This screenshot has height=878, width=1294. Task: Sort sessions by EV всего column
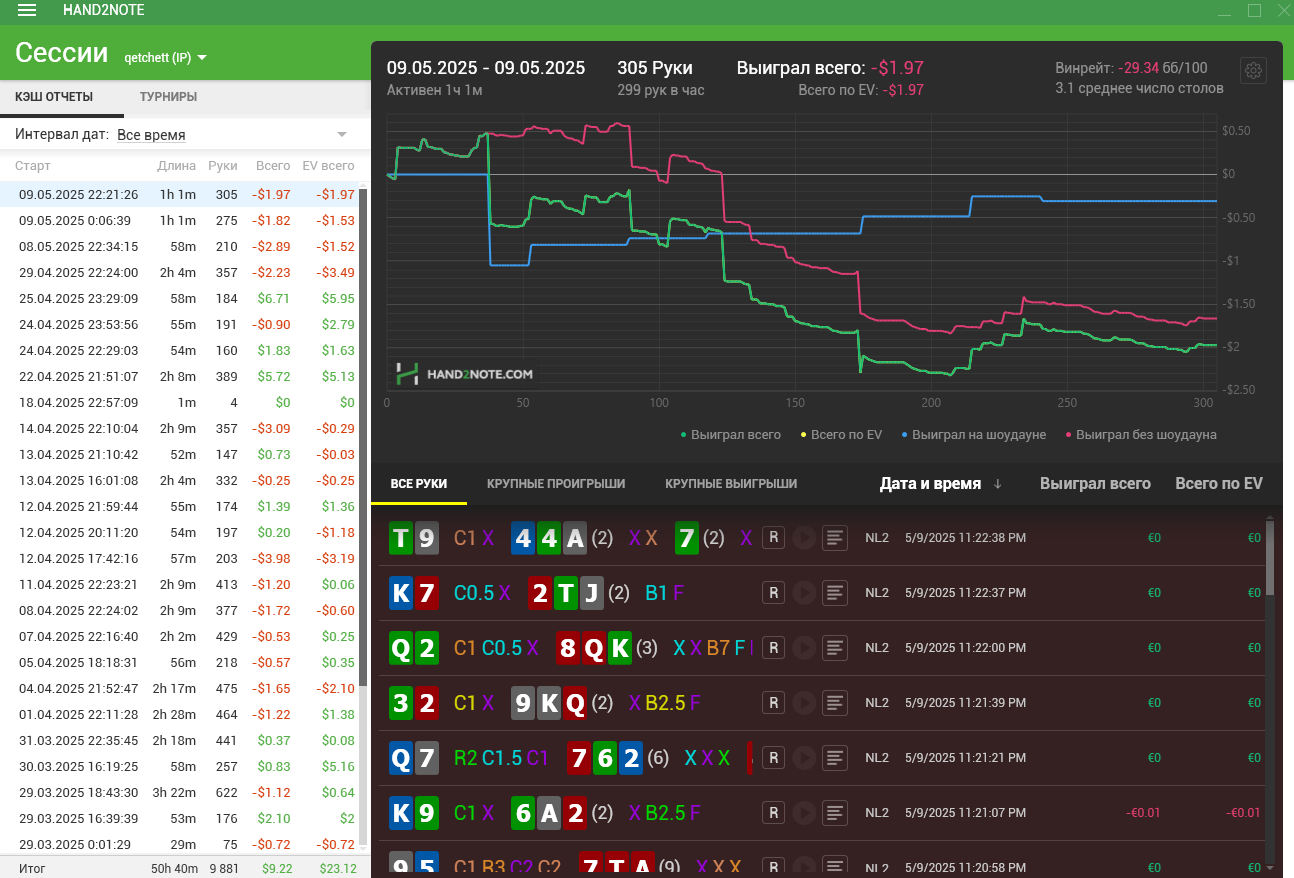pyautogui.click(x=328, y=166)
